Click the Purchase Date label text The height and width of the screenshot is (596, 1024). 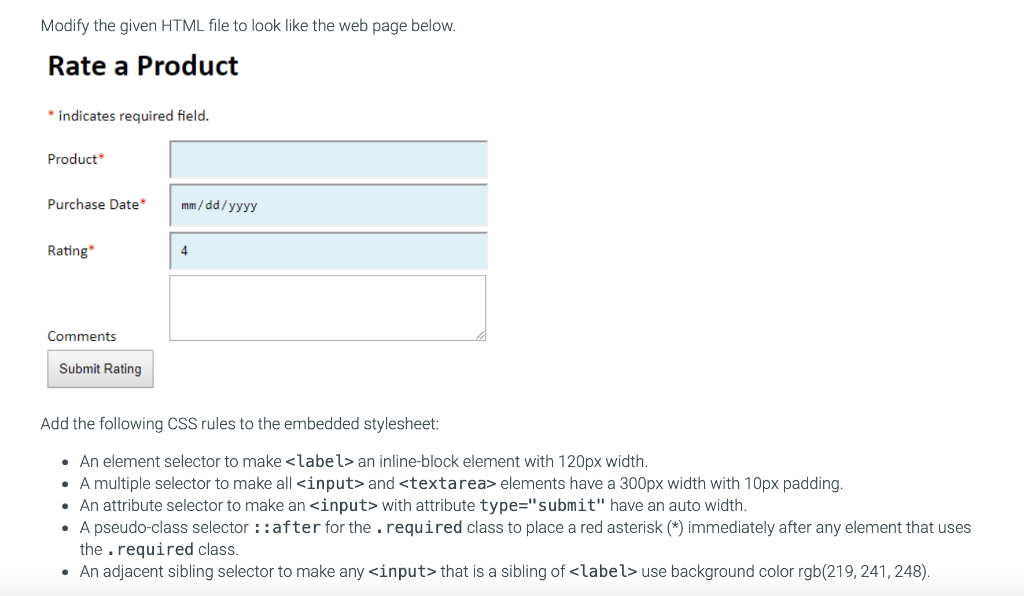click(x=93, y=204)
